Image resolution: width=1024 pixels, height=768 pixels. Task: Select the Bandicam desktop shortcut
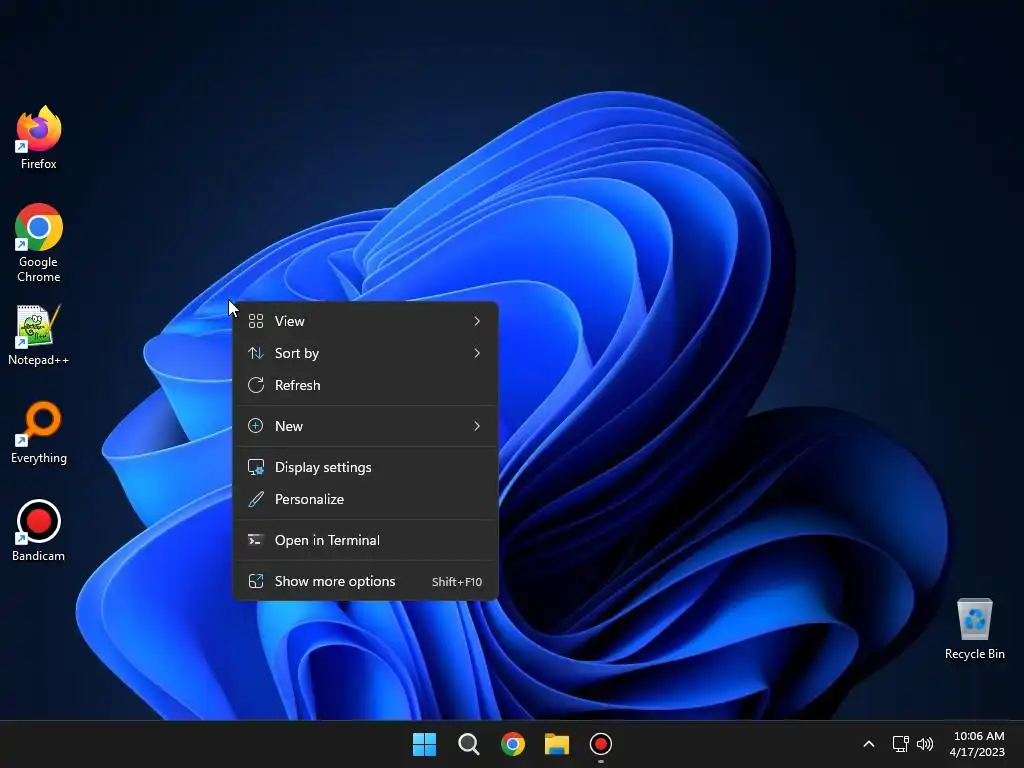pyautogui.click(x=39, y=530)
